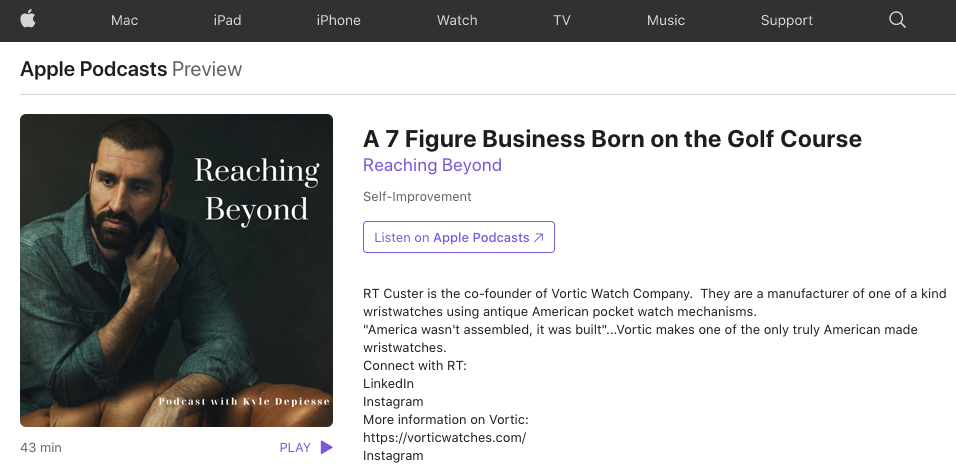The image size is (956, 468).
Task: Go to the iPhone section
Action: click(x=338, y=20)
